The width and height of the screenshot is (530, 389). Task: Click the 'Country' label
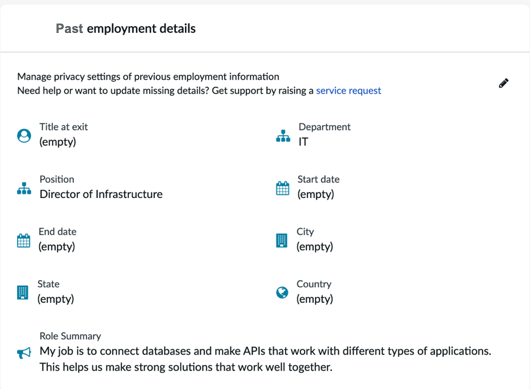[x=314, y=284]
